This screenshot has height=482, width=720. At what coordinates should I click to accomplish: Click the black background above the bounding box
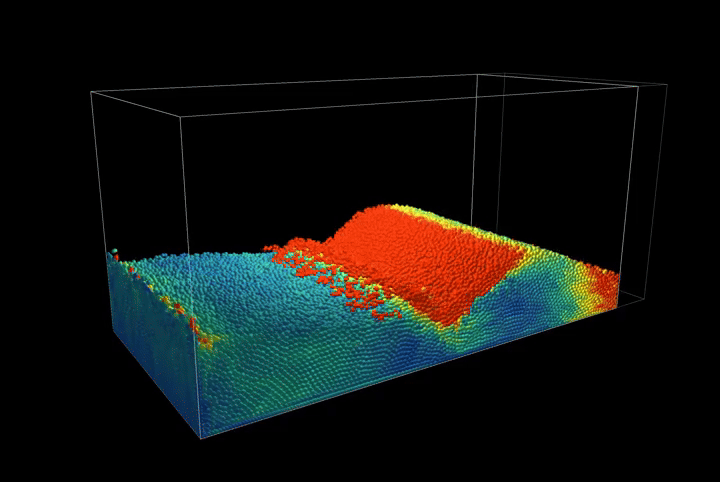[360, 35]
